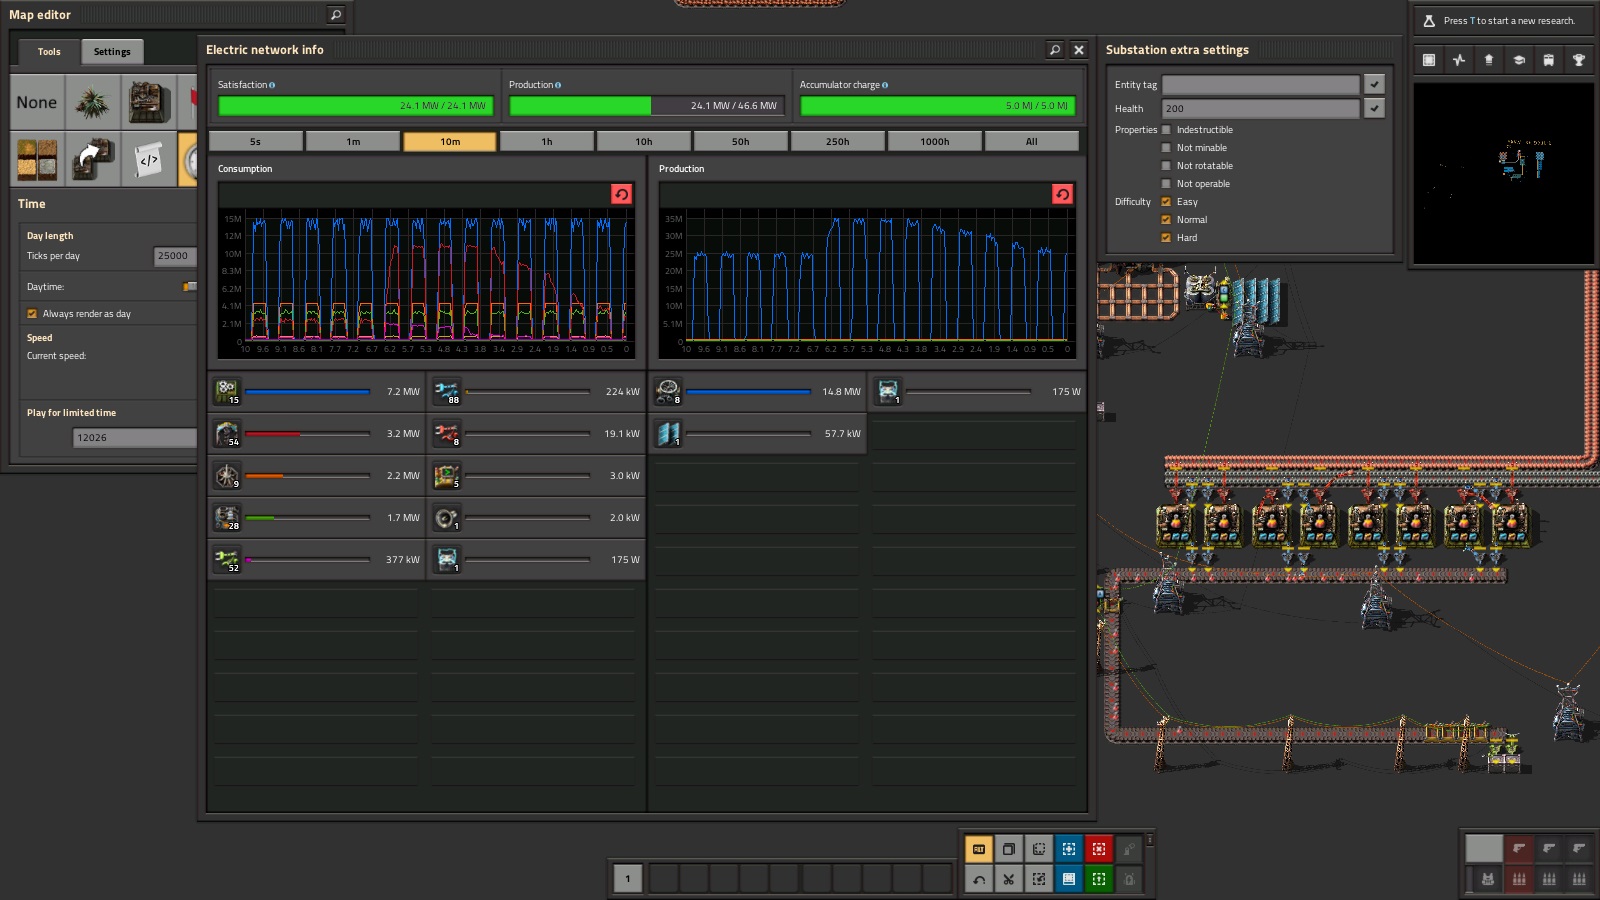Adjust the Daytime slider handle
1600x900 pixels.
click(188, 287)
